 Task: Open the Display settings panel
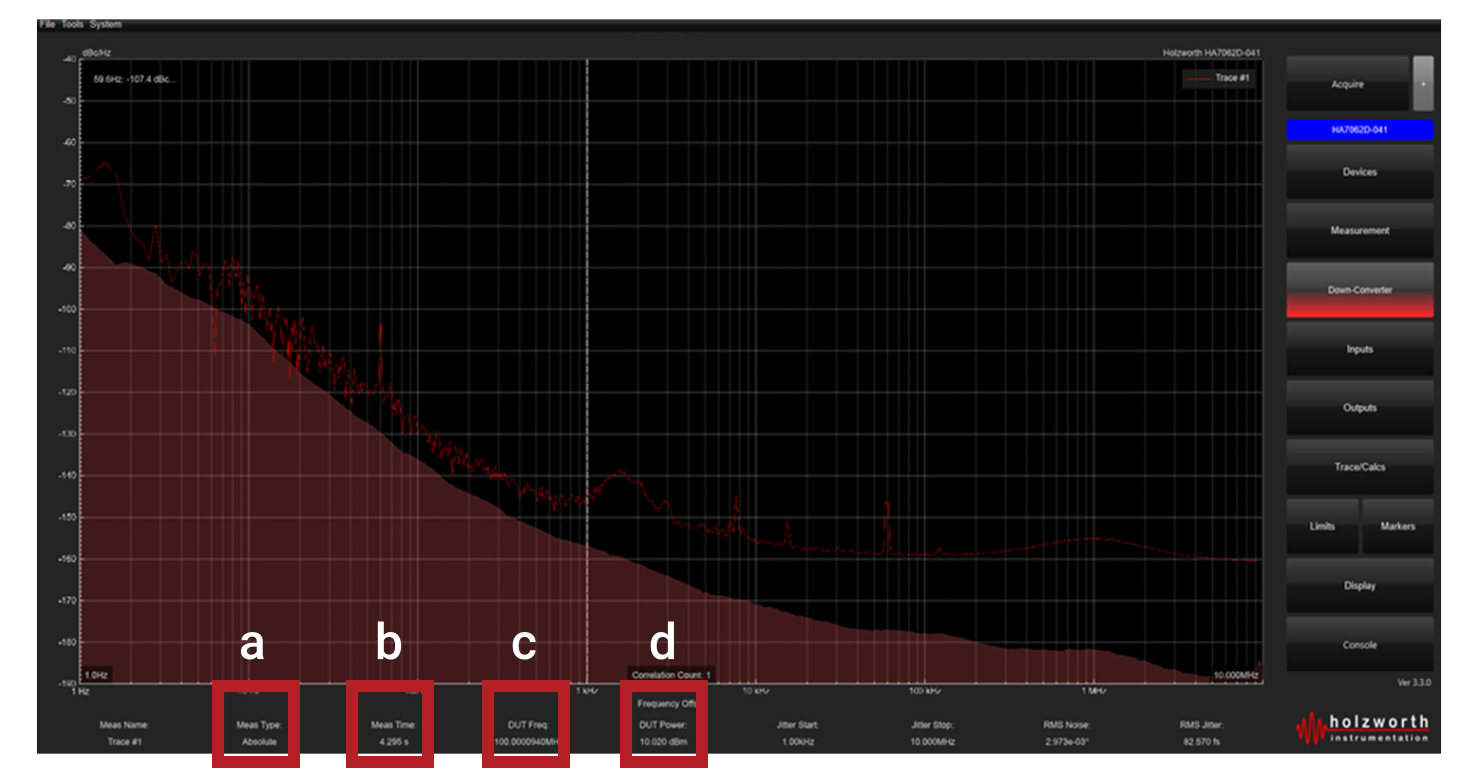click(1359, 586)
